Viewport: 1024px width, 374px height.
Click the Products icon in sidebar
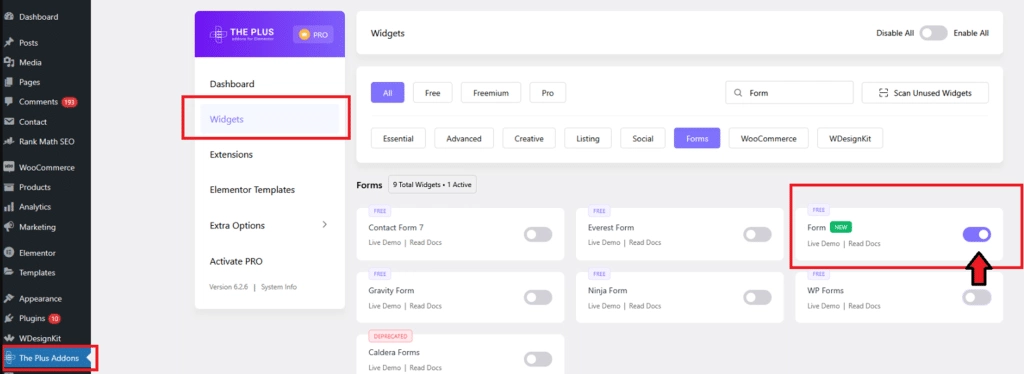9,187
